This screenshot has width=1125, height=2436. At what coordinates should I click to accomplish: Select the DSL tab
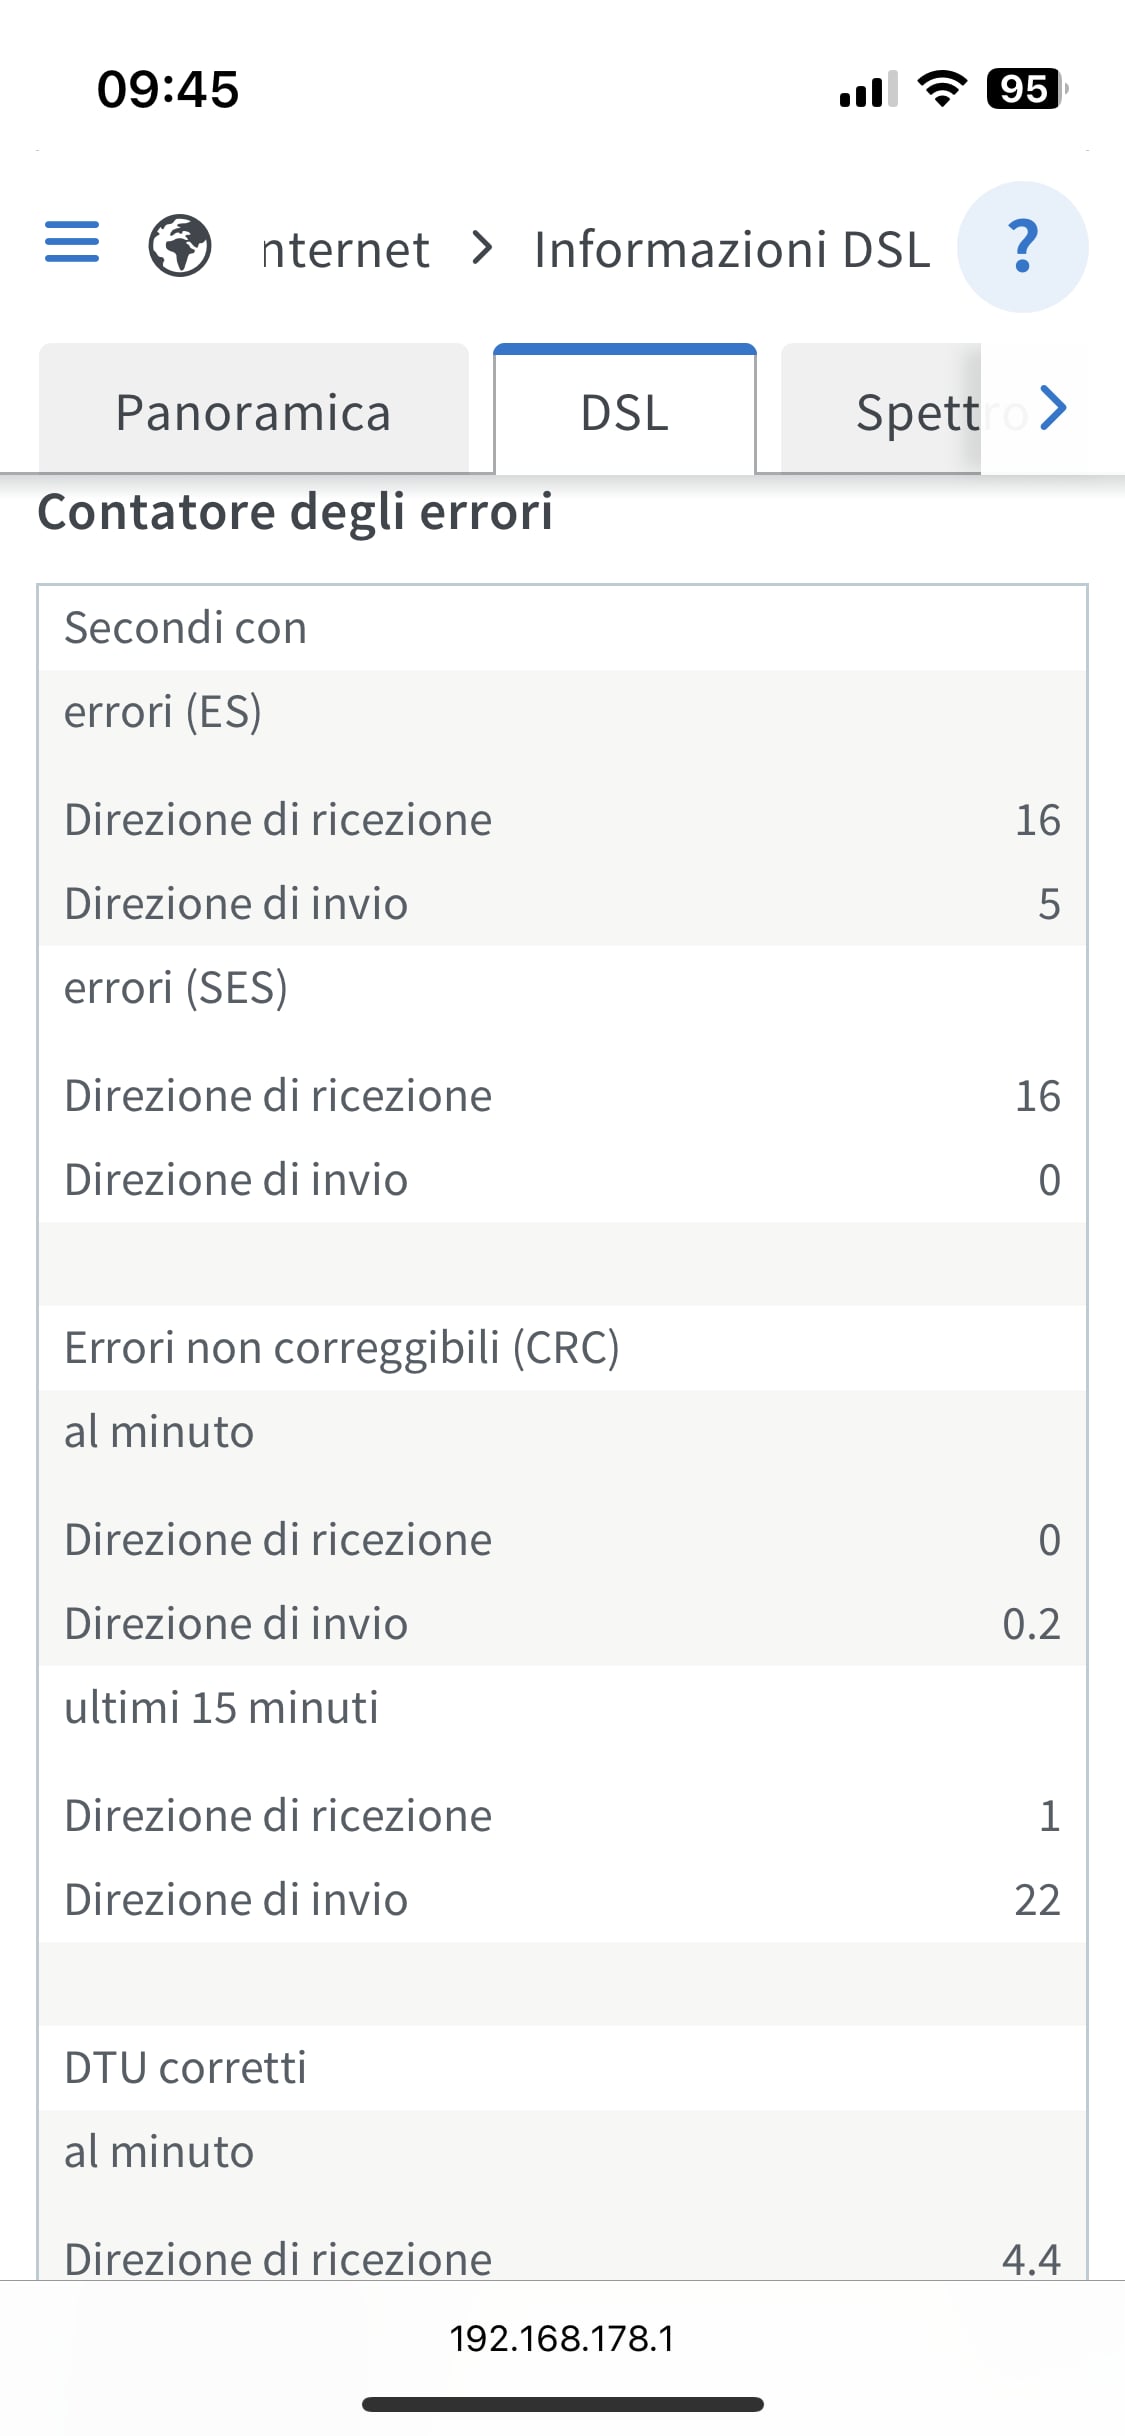[625, 410]
